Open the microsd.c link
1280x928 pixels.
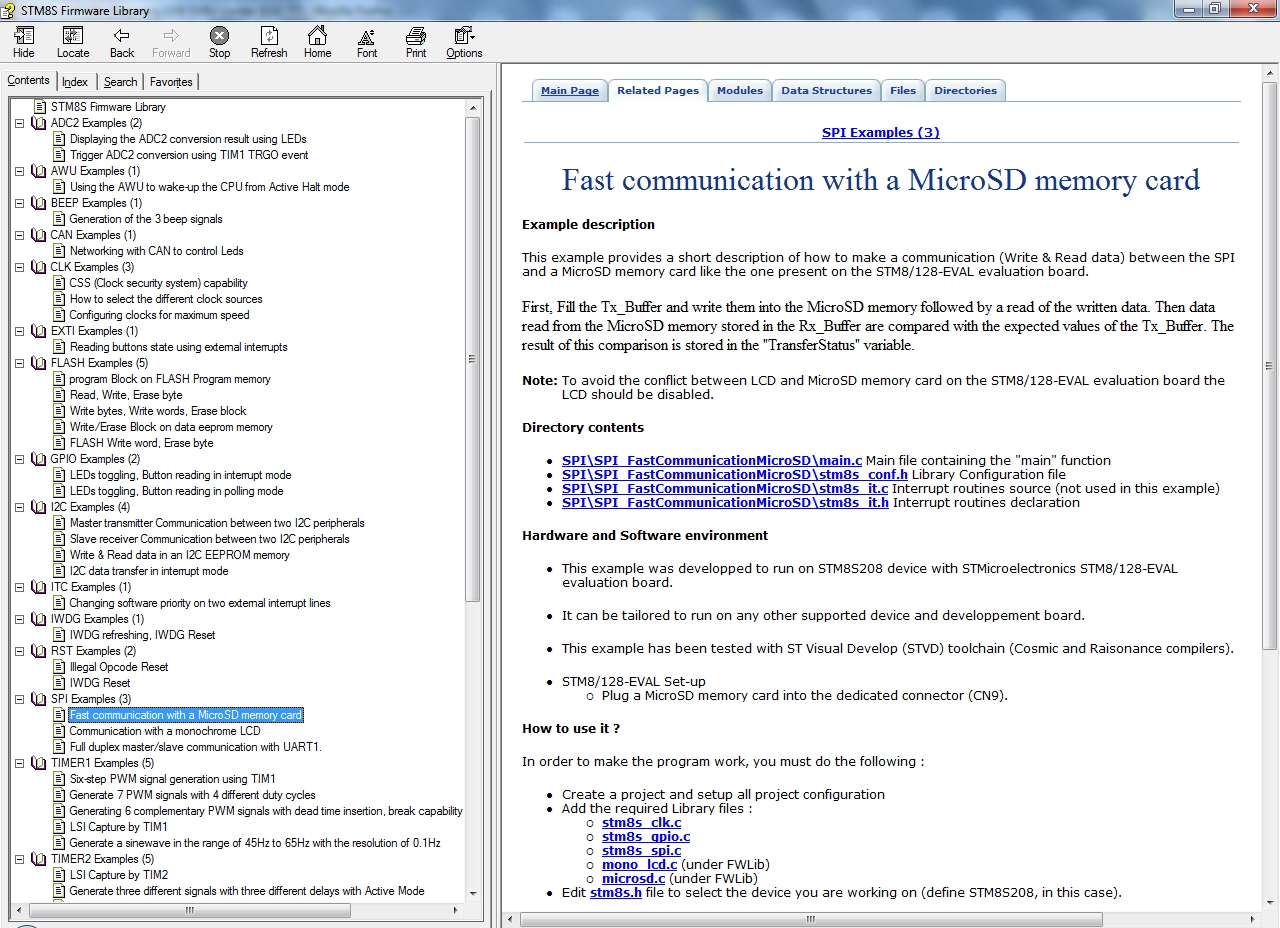[633, 879]
